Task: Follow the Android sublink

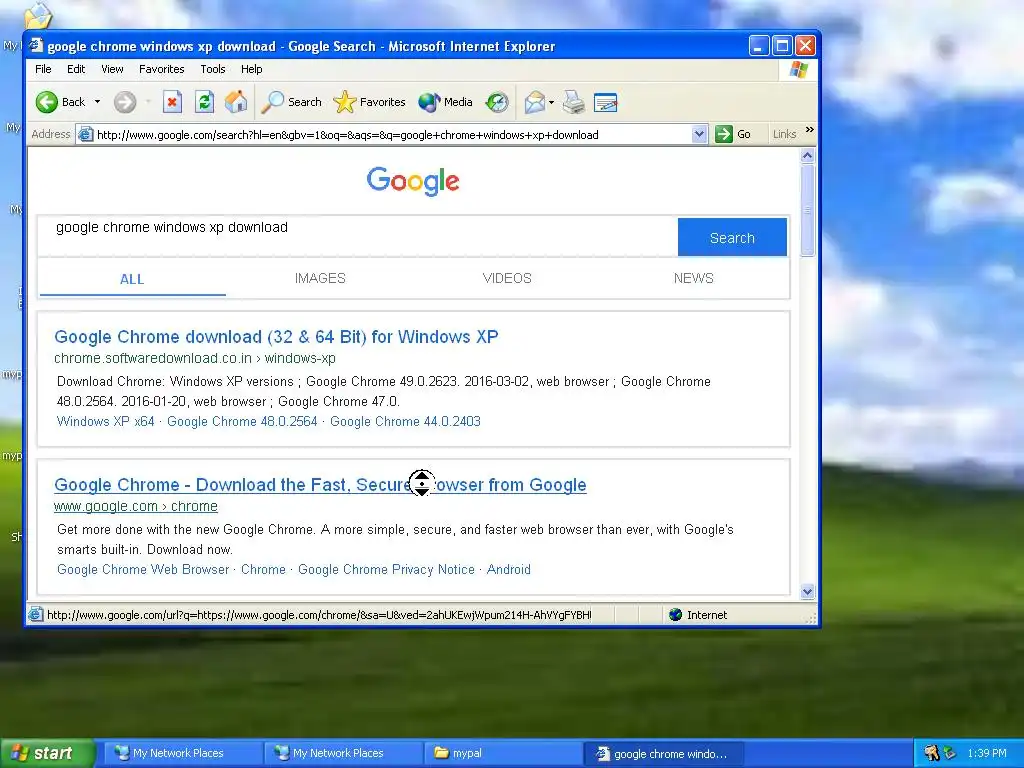Action: [x=509, y=569]
